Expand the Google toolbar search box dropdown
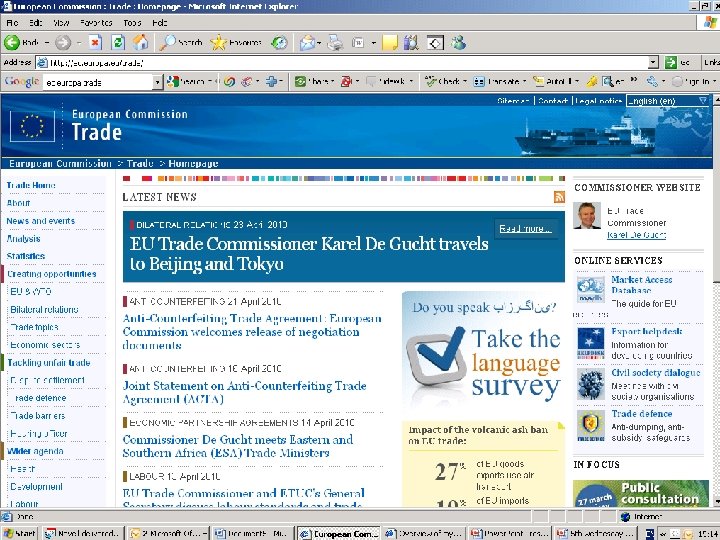 click(x=158, y=82)
